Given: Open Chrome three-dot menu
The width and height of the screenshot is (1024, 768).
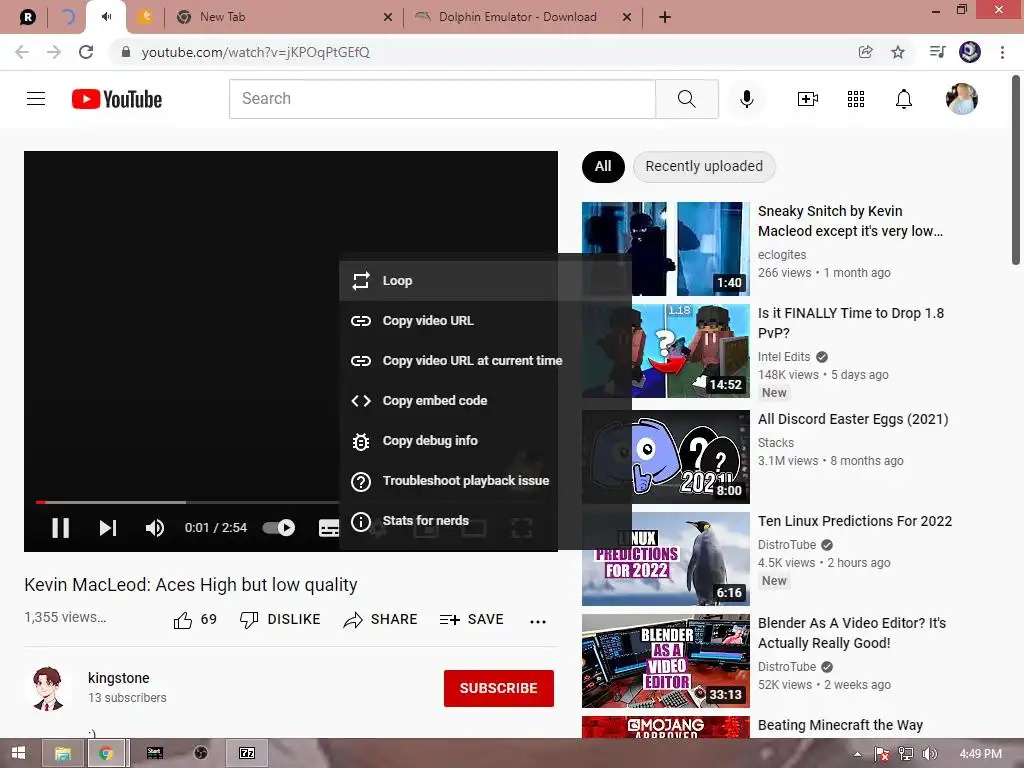Looking at the screenshot, I should (1002, 52).
